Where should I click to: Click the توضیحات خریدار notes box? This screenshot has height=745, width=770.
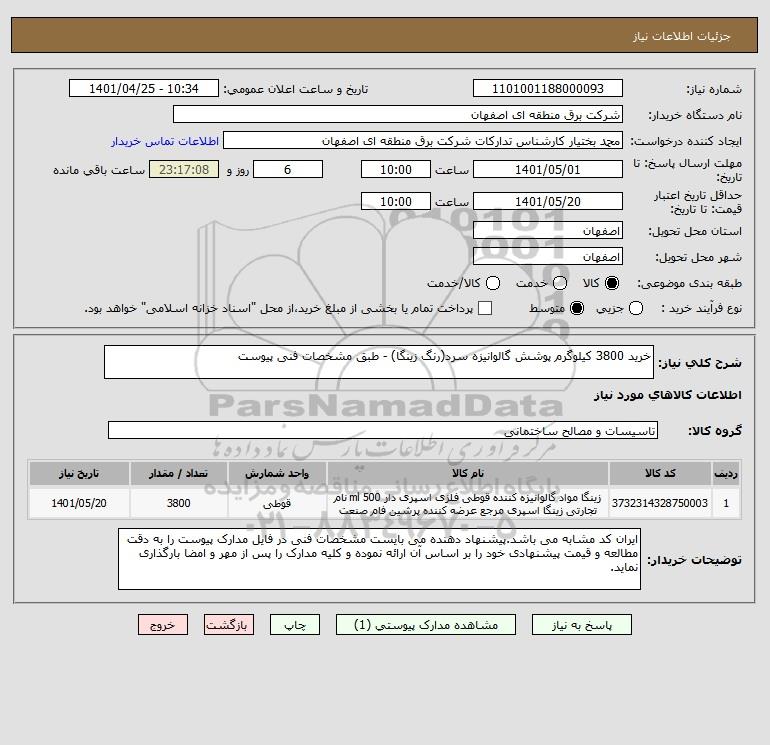380,559
